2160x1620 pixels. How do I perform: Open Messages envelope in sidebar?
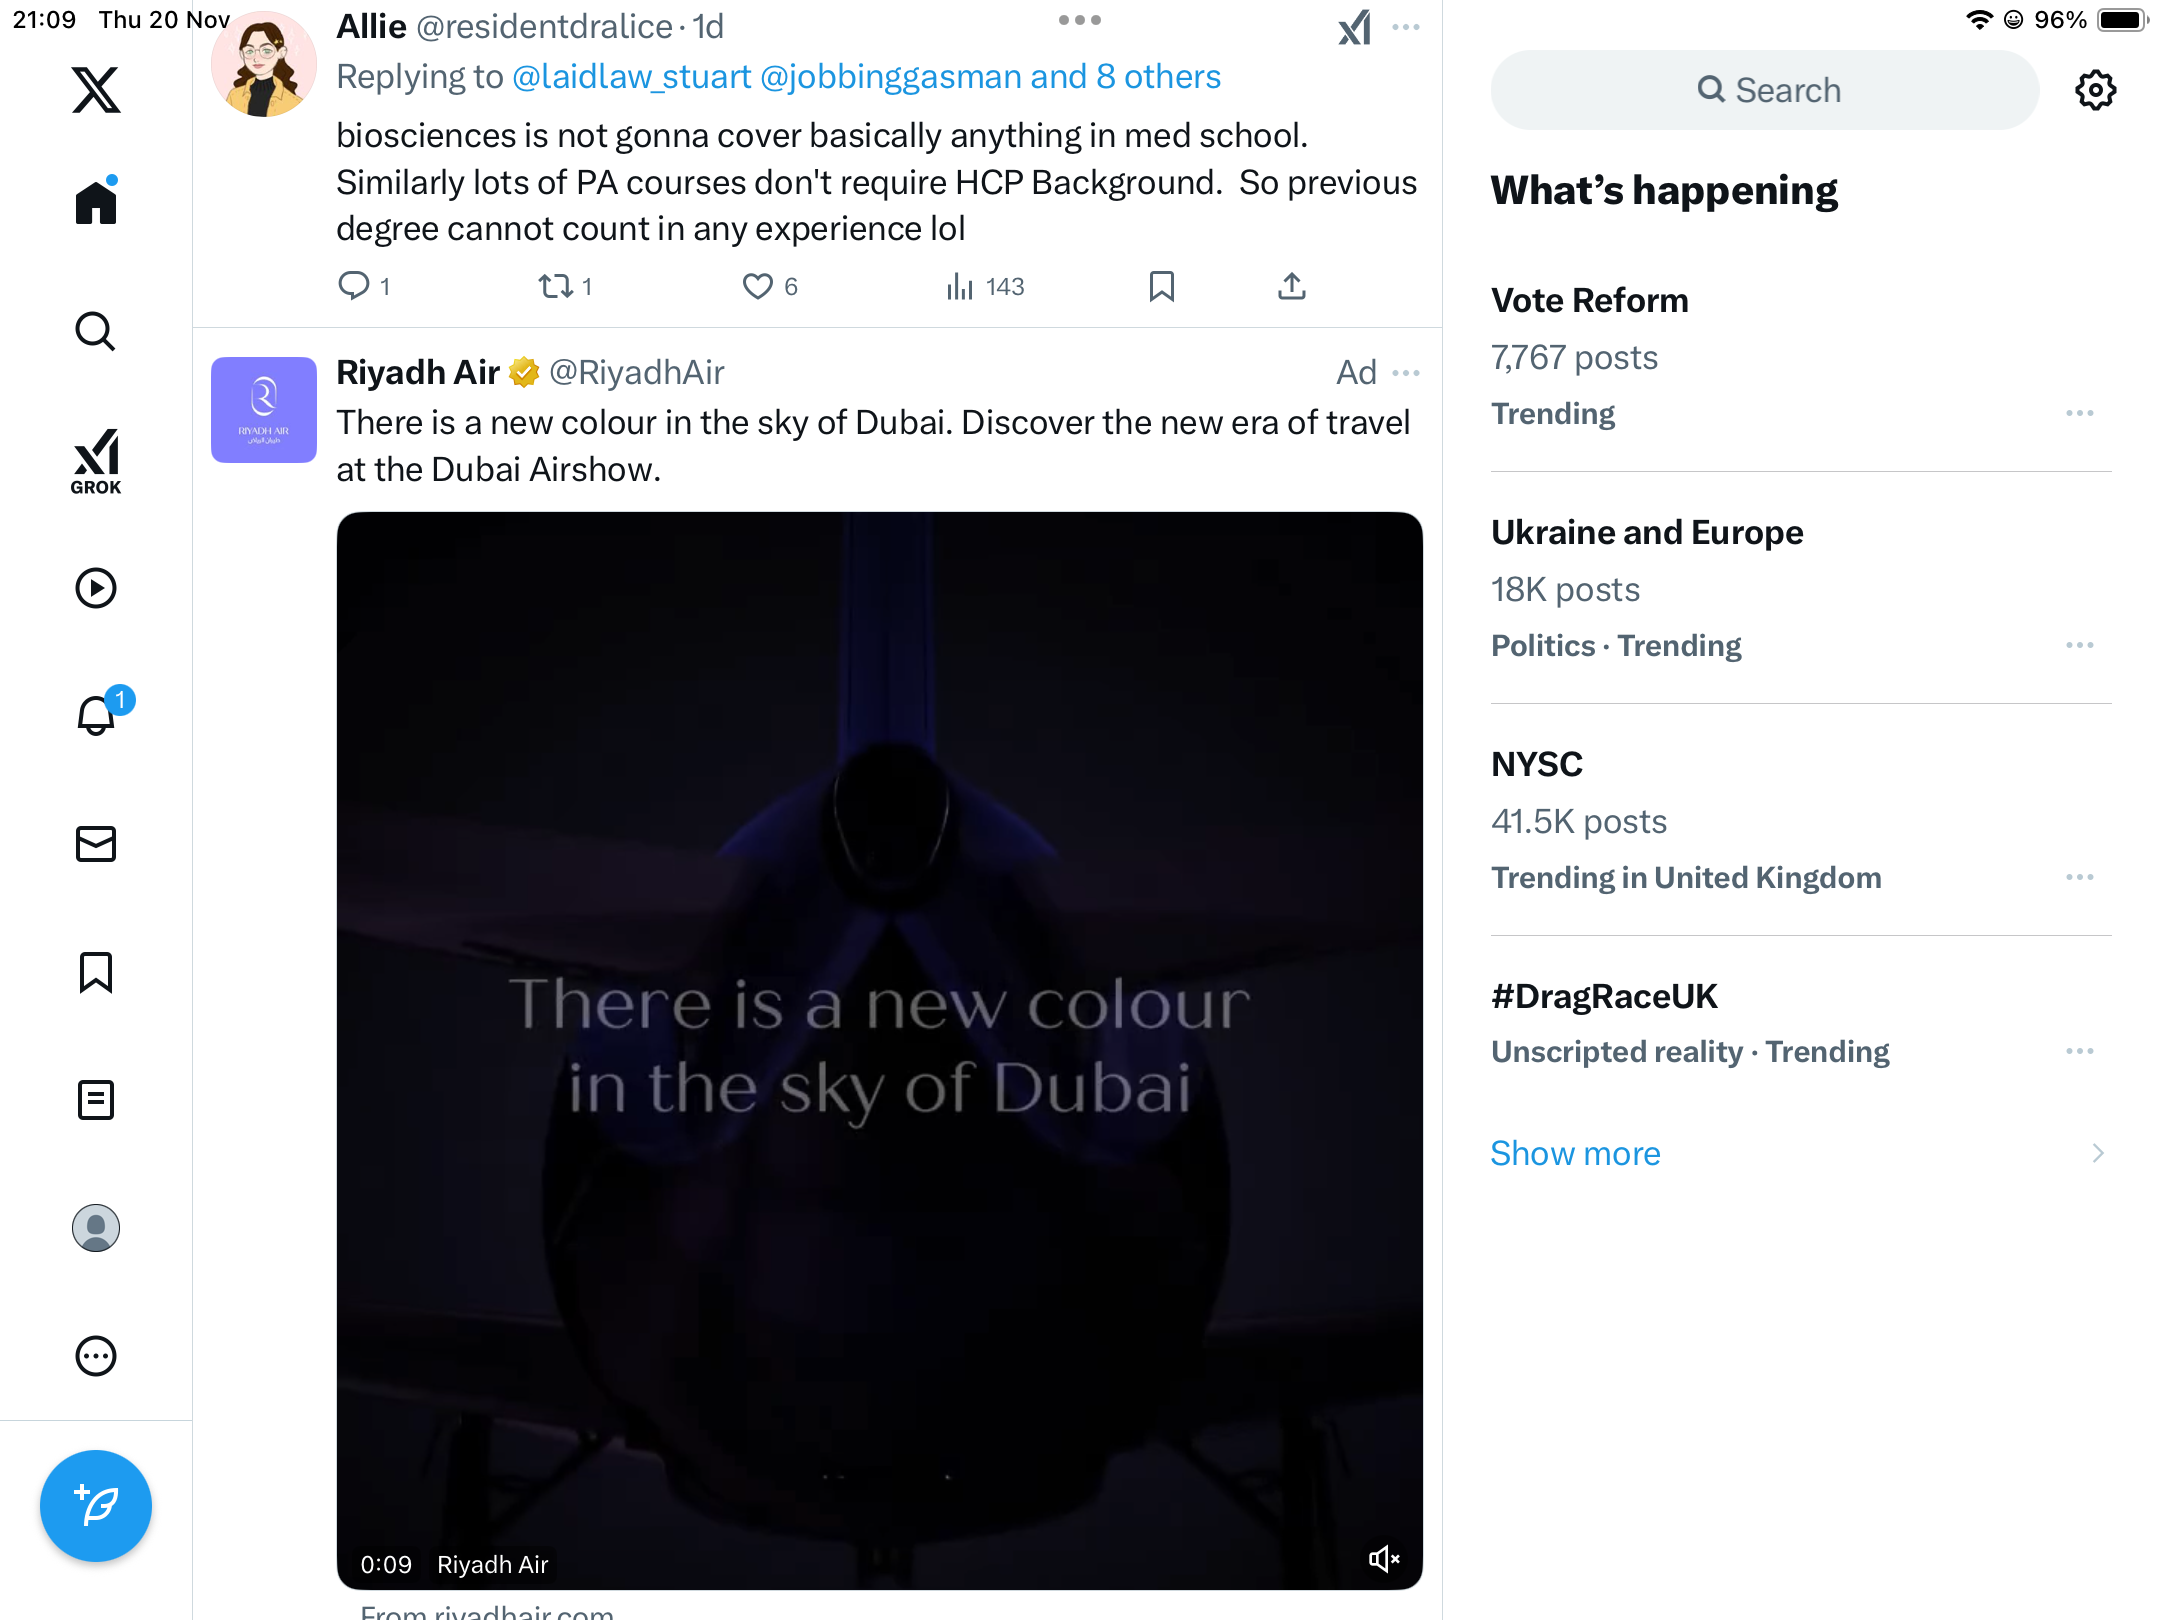click(x=96, y=844)
